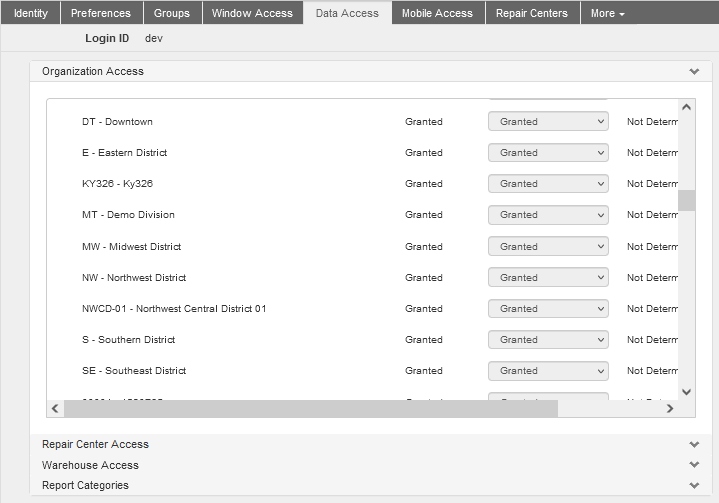This screenshot has width=719, height=503.
Task: Click the horizontal scrollbar thumb
Action: 311,408
